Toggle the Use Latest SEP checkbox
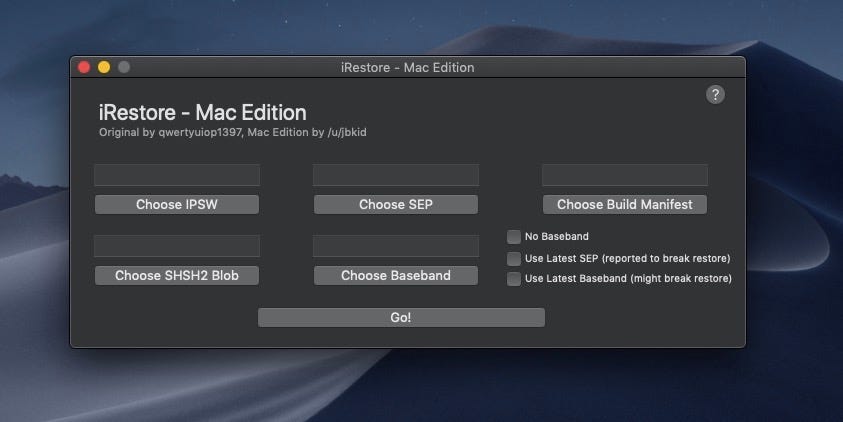Screen dimensions: 843x422 (x=514, y=259)
